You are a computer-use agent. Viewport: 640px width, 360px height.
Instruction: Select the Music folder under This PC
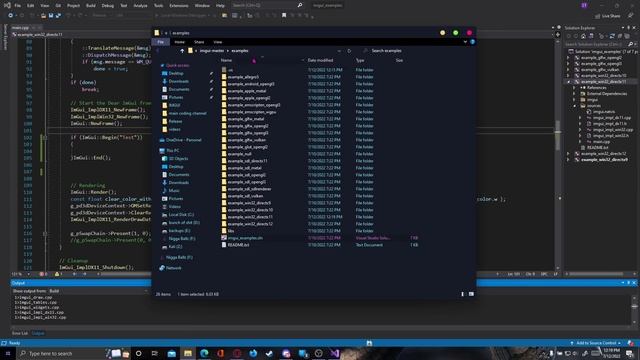pyautogui.click(x=174, y=191)
